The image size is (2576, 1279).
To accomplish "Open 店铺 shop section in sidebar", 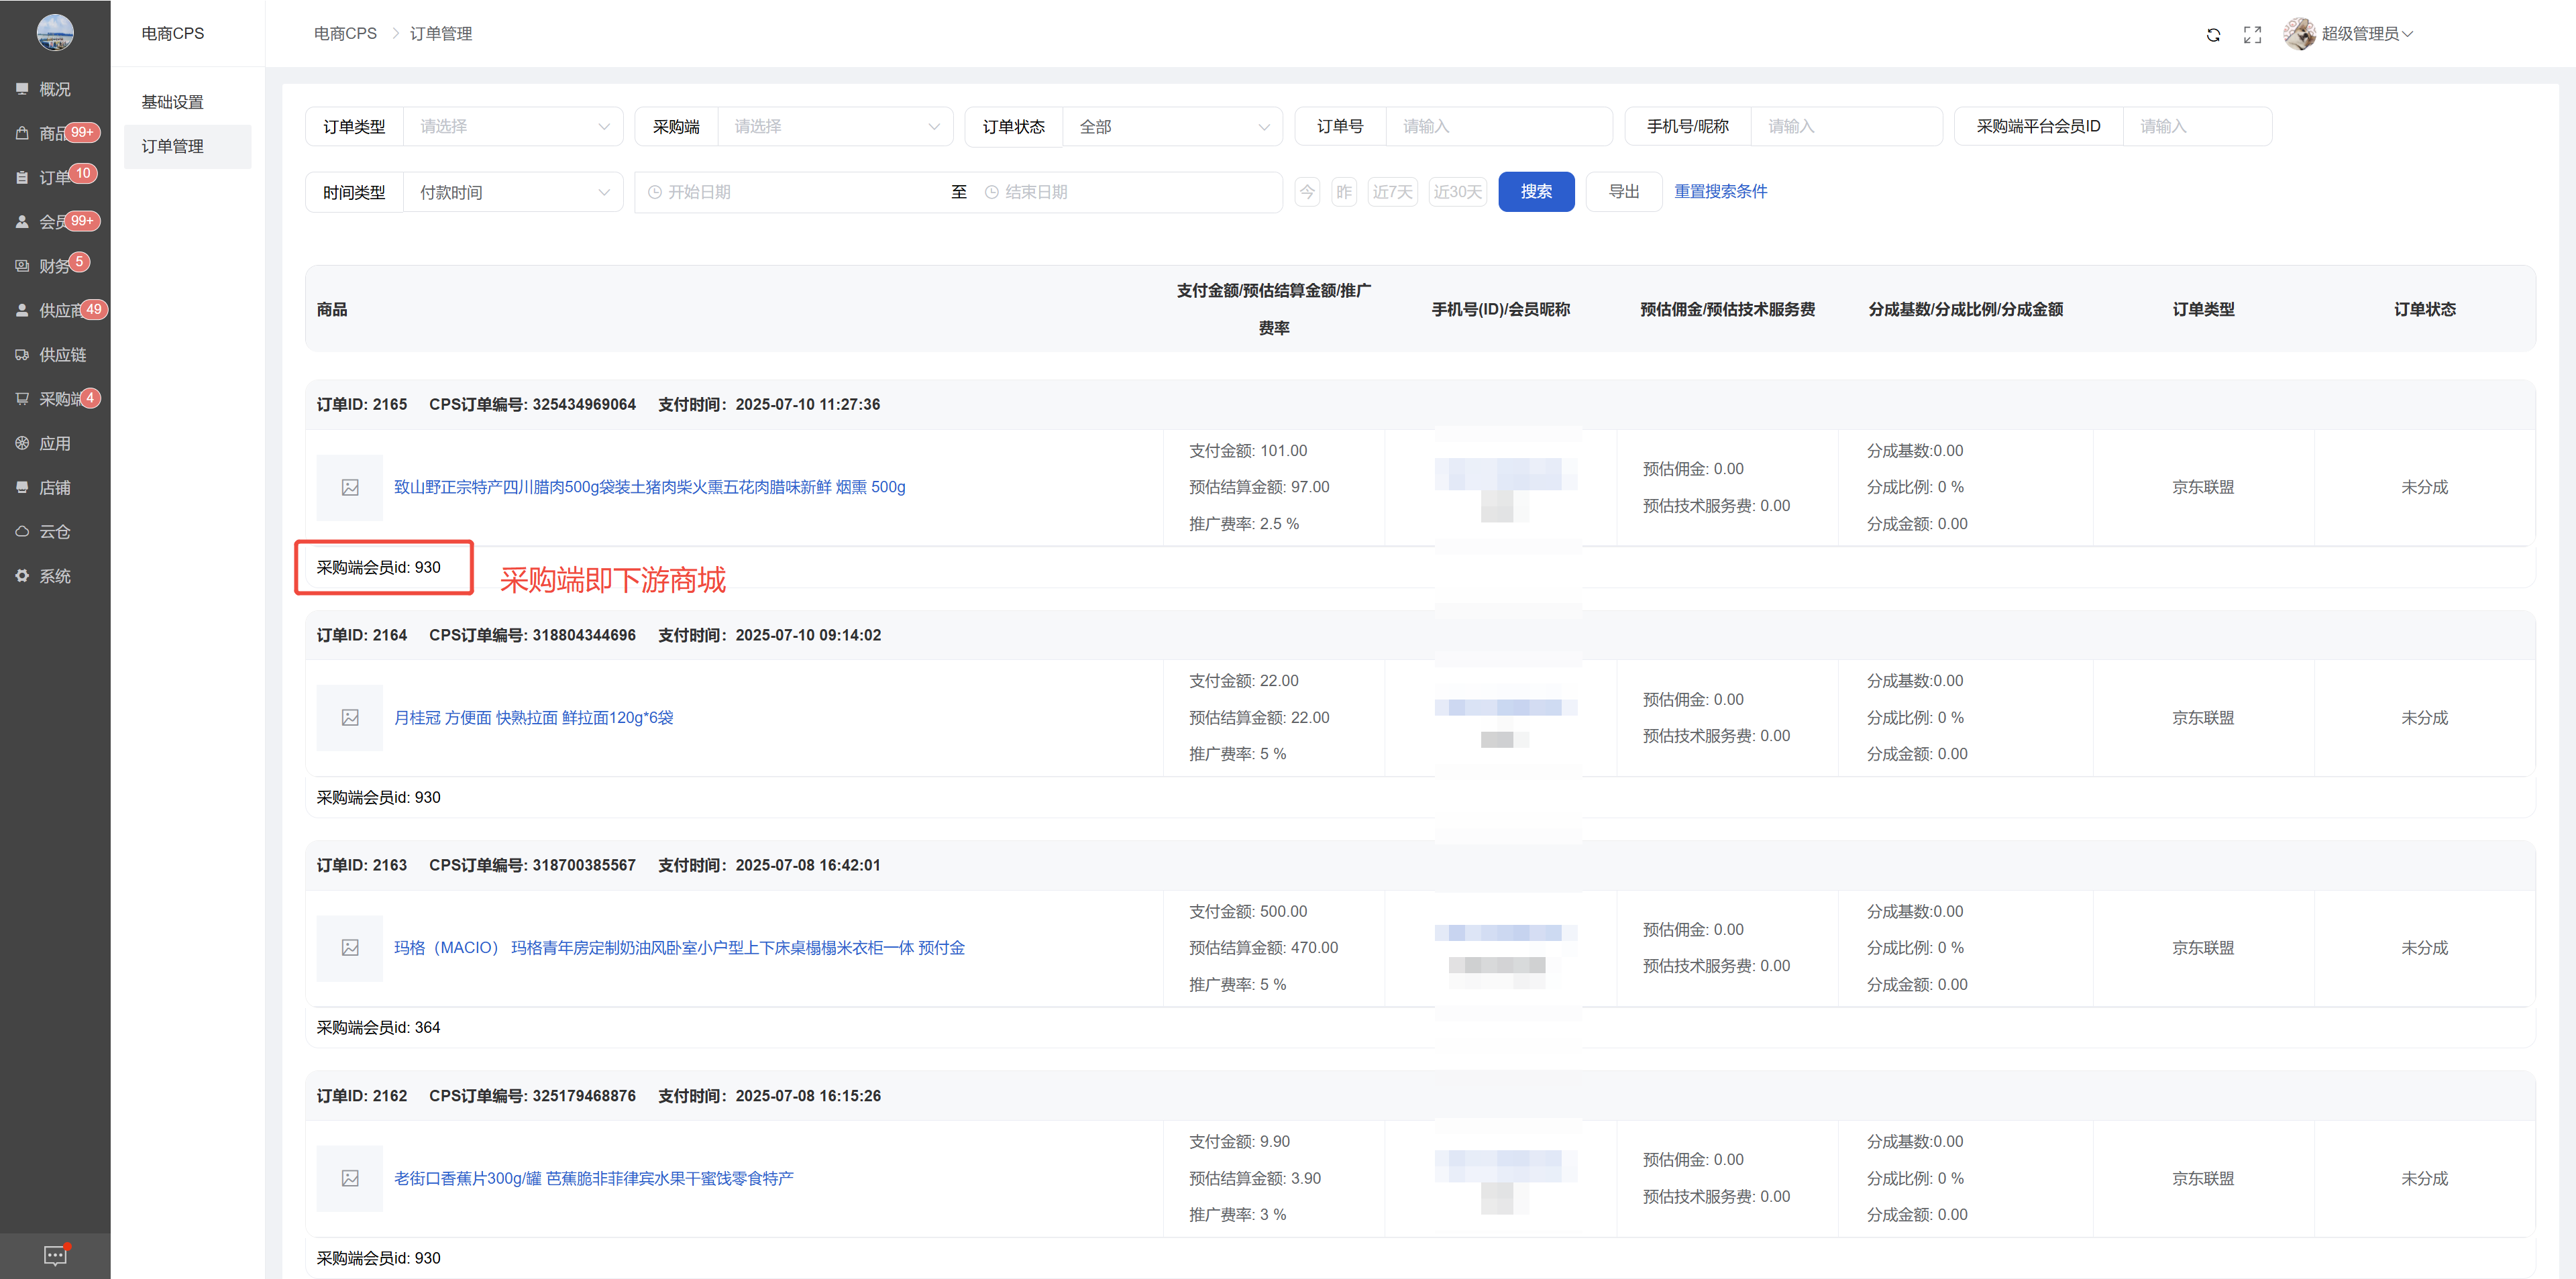I will tap(54, 488).
